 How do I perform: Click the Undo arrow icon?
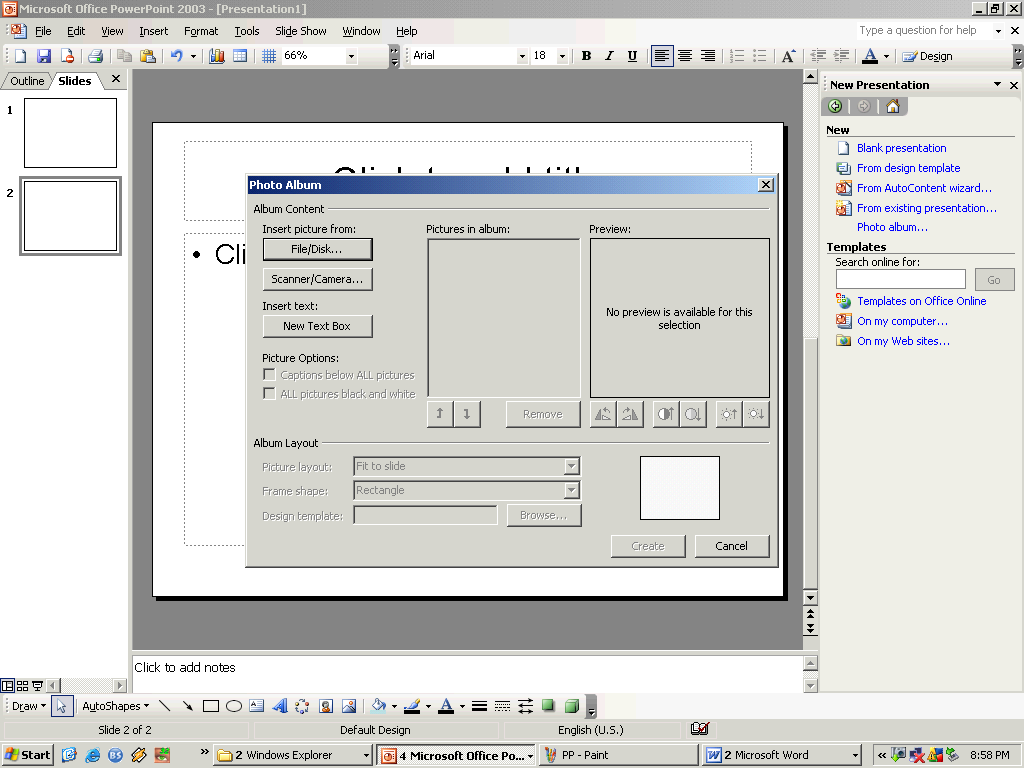[x=176, y=56]
